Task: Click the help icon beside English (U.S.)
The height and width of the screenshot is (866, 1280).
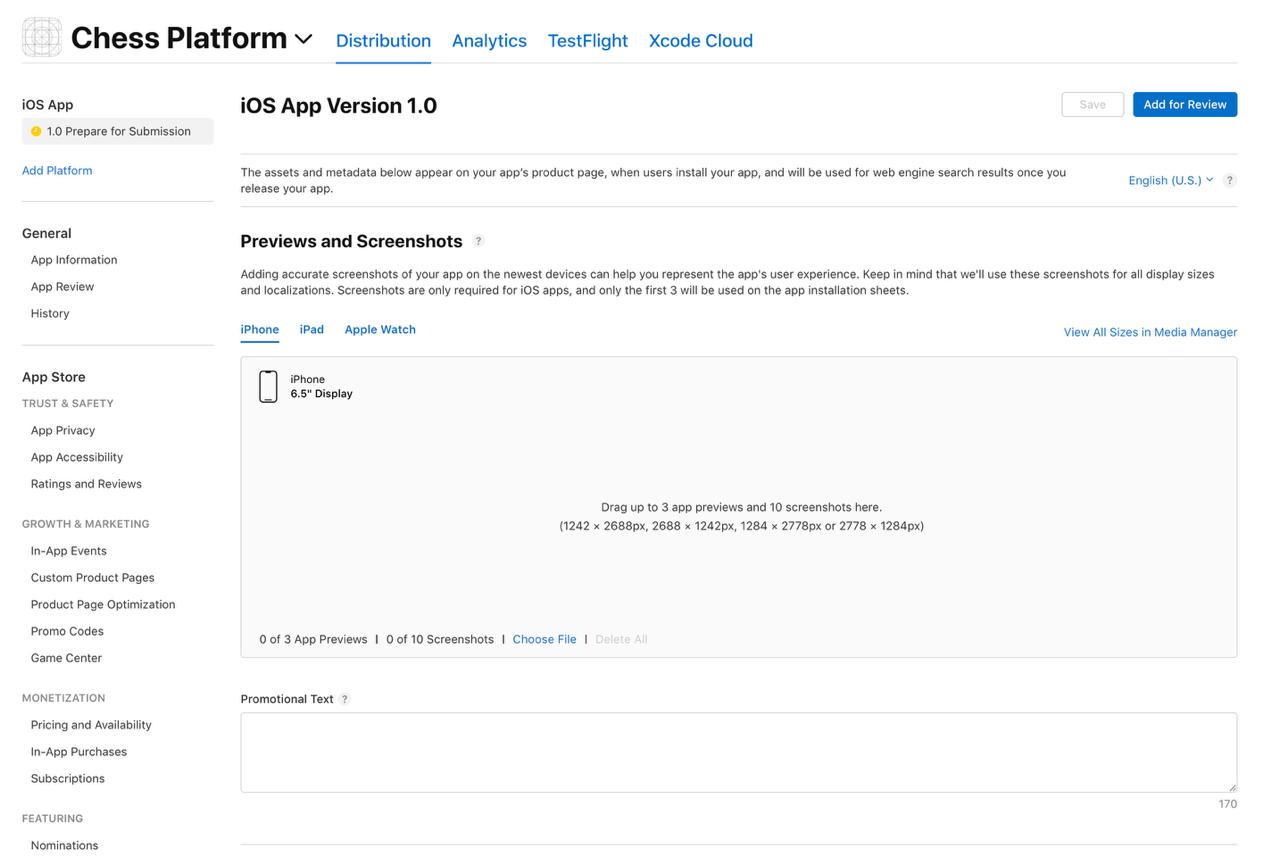Action: (x=1230, y=180)
